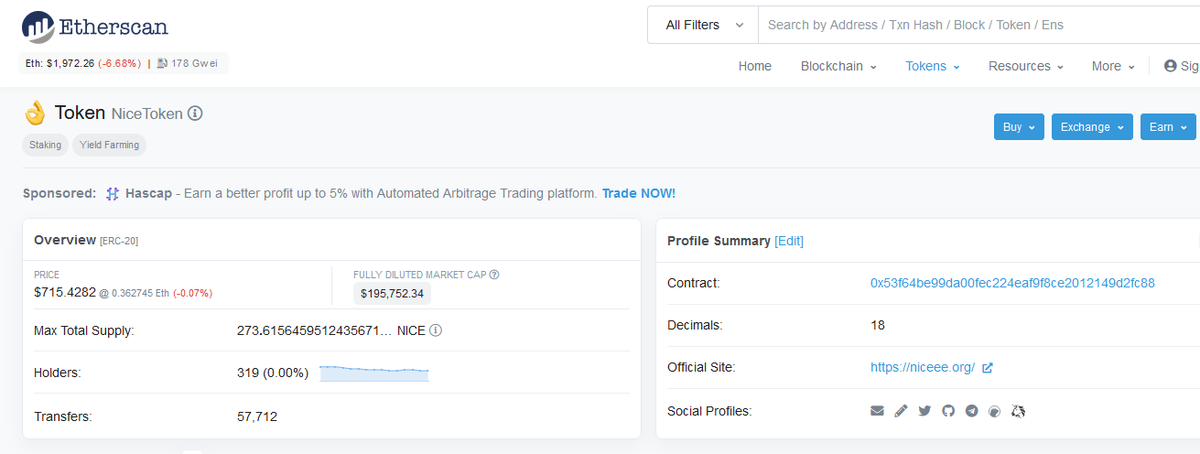The image size is (1200, 454).
Task: Click the Trade NOW! sponsored link
Action: click(638, 193)
